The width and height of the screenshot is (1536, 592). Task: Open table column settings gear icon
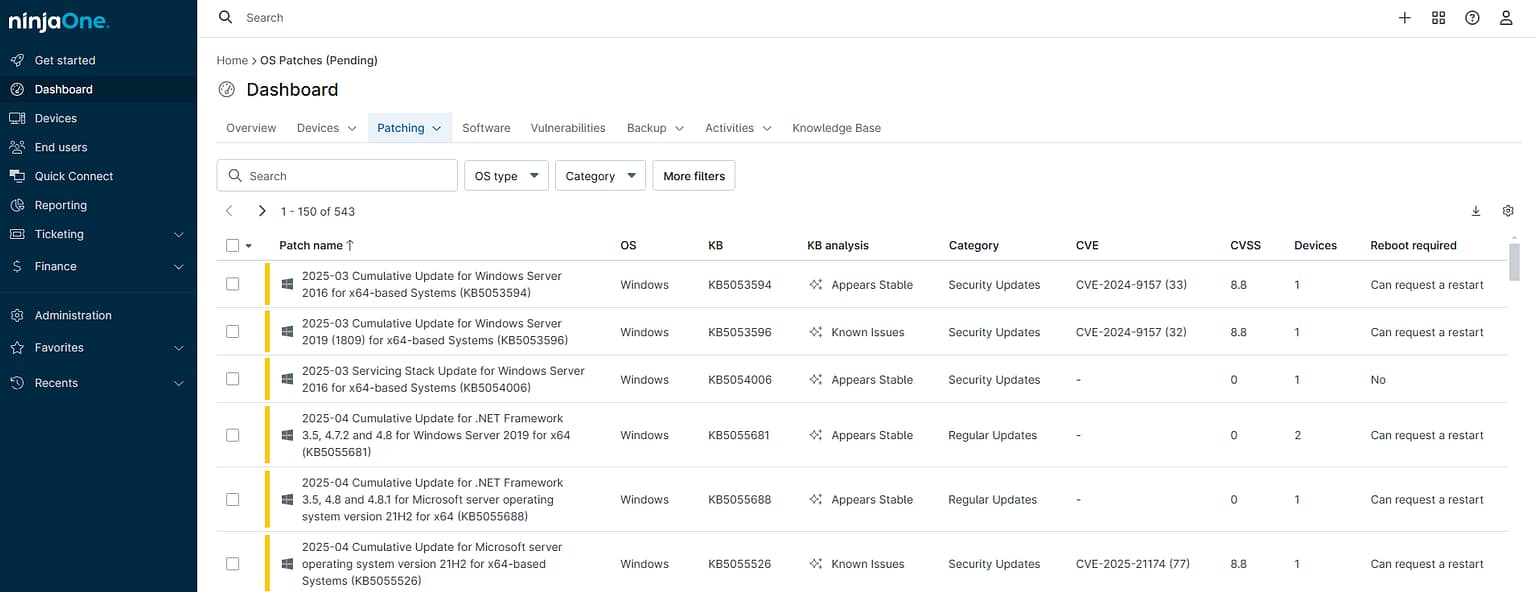tap(1508, 211)
